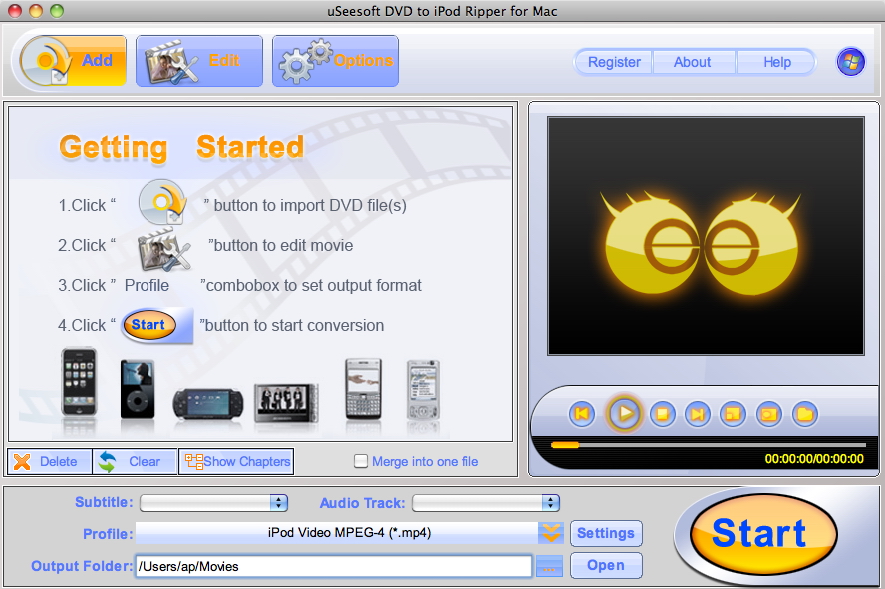Click the large Start conversion button
Viewport: 885px width, 589px height.
(764, 534)
